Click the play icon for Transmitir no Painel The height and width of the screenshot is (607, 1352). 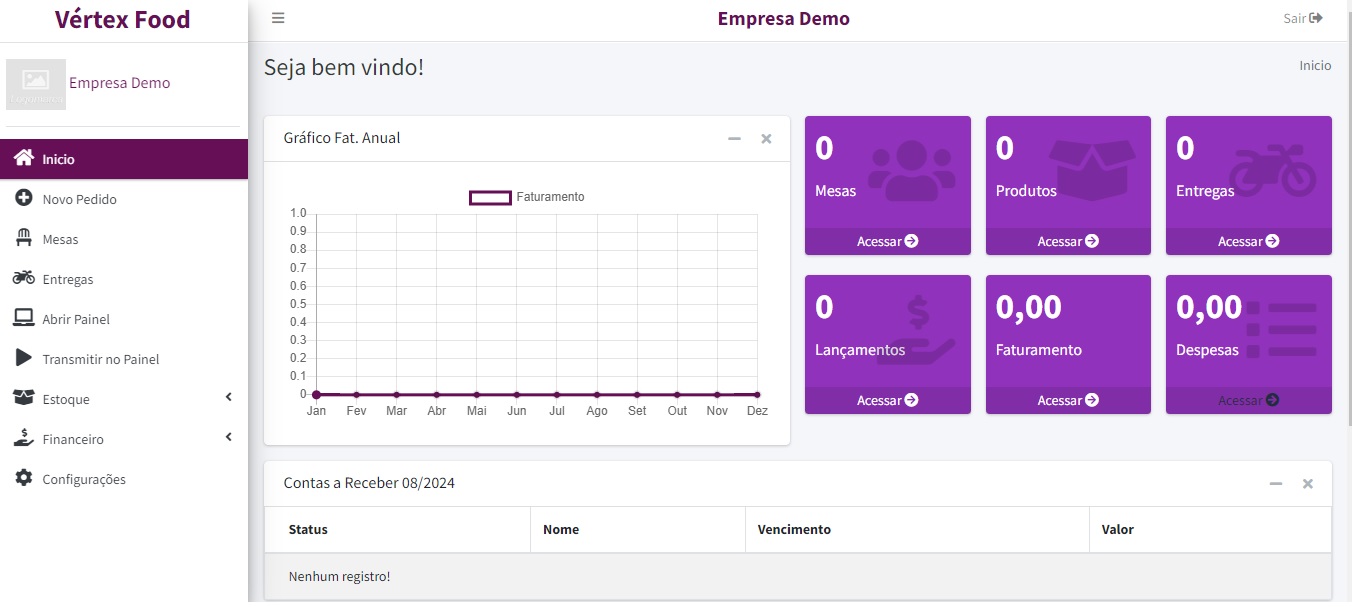pyautogui.click(x=24, y=359)
